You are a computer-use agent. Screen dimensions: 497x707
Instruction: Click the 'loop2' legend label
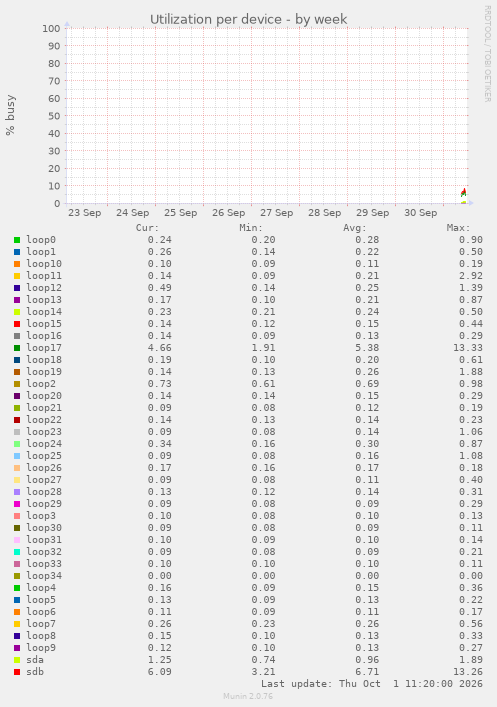click(41, 384)
